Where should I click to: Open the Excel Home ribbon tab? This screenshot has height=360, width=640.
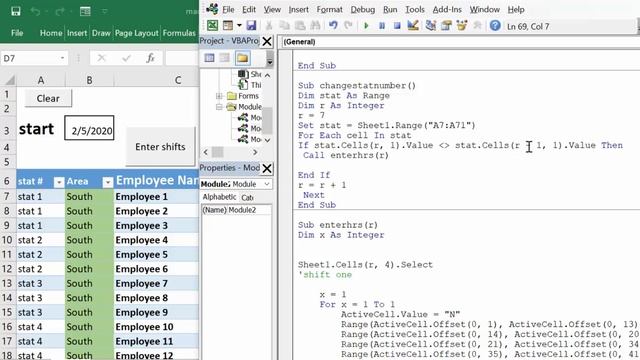click(51, 33)
